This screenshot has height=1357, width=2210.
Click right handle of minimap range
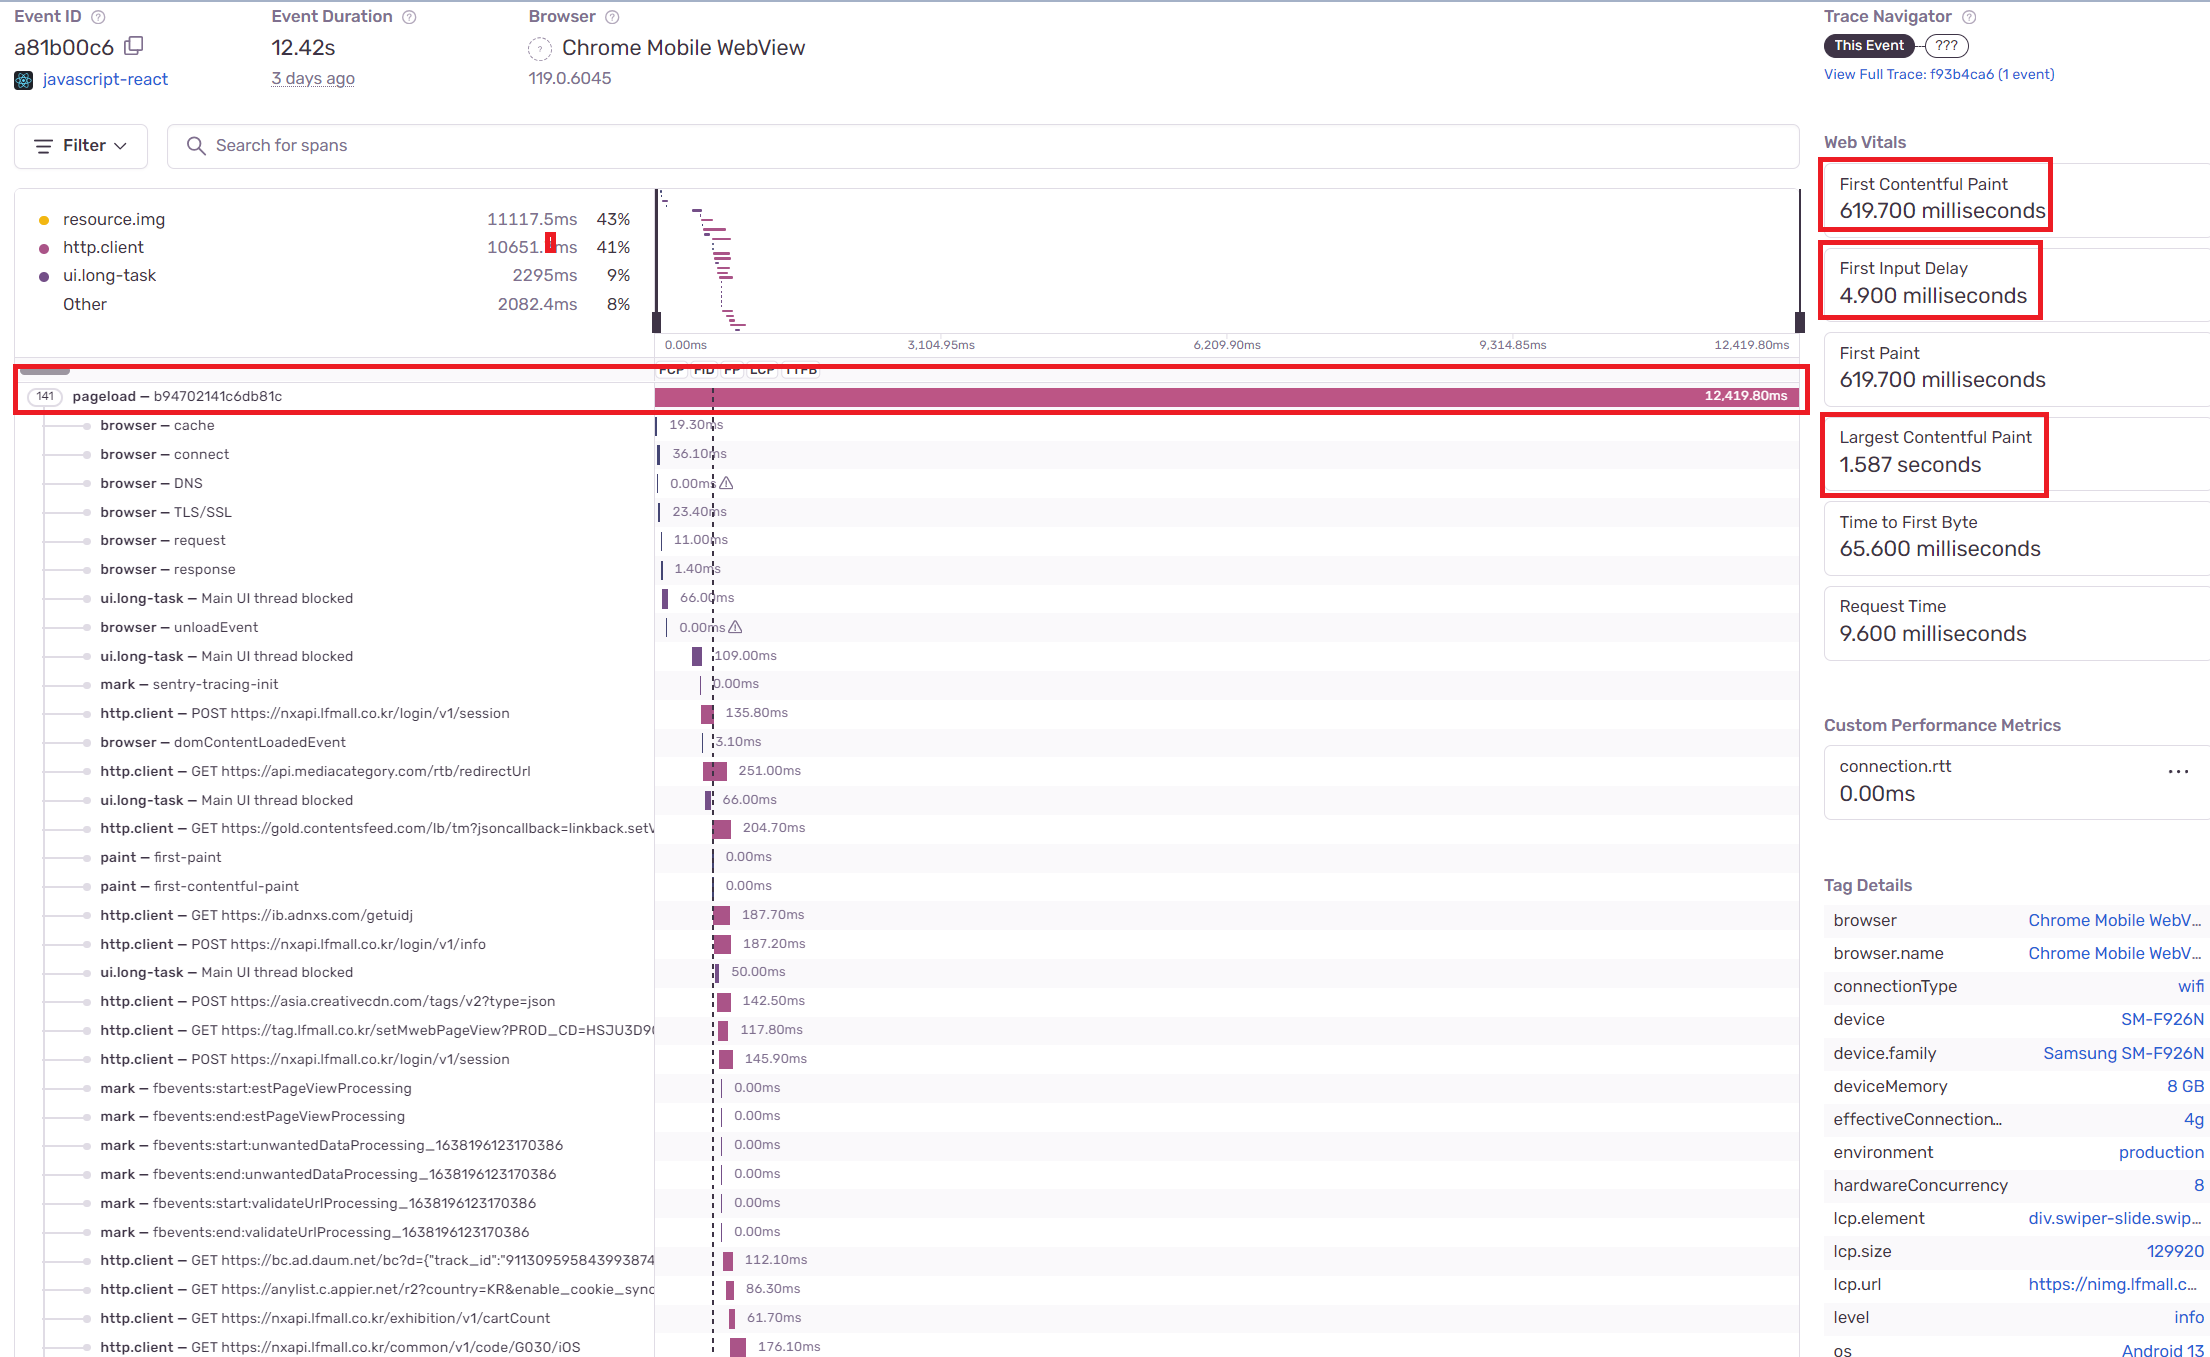(x=1799, y=322)
